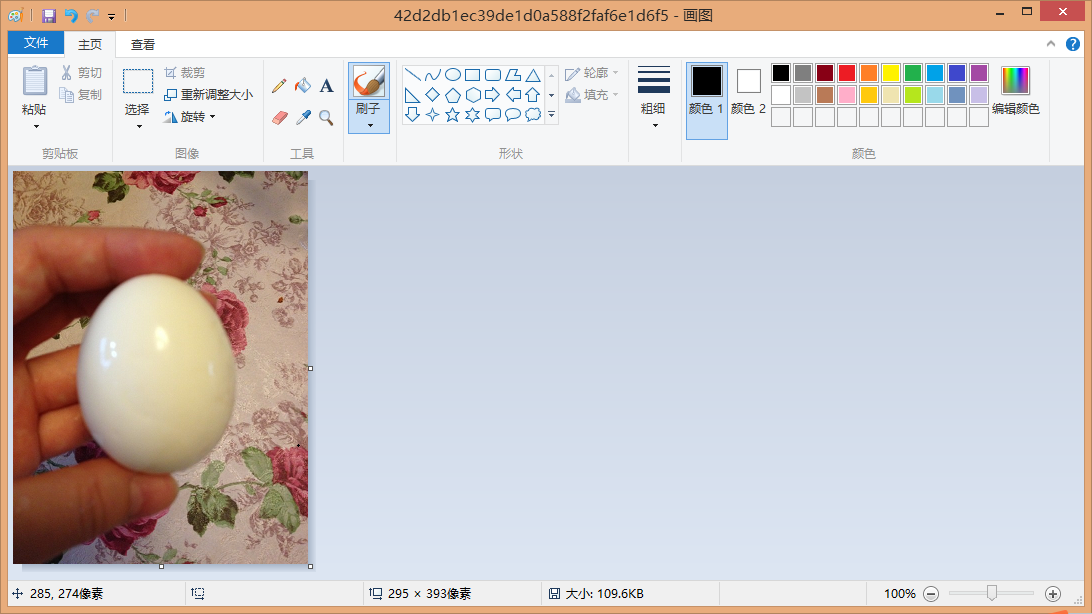Choose the Curve shape
Screen dimensions: 1092x614
pyautogui.click(x=432, y=74)
